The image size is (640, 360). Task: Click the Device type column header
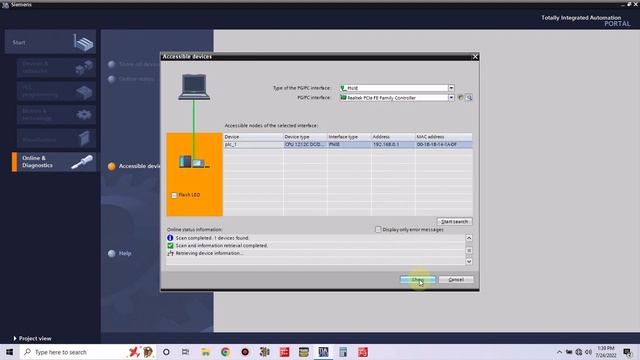(305, 137)
